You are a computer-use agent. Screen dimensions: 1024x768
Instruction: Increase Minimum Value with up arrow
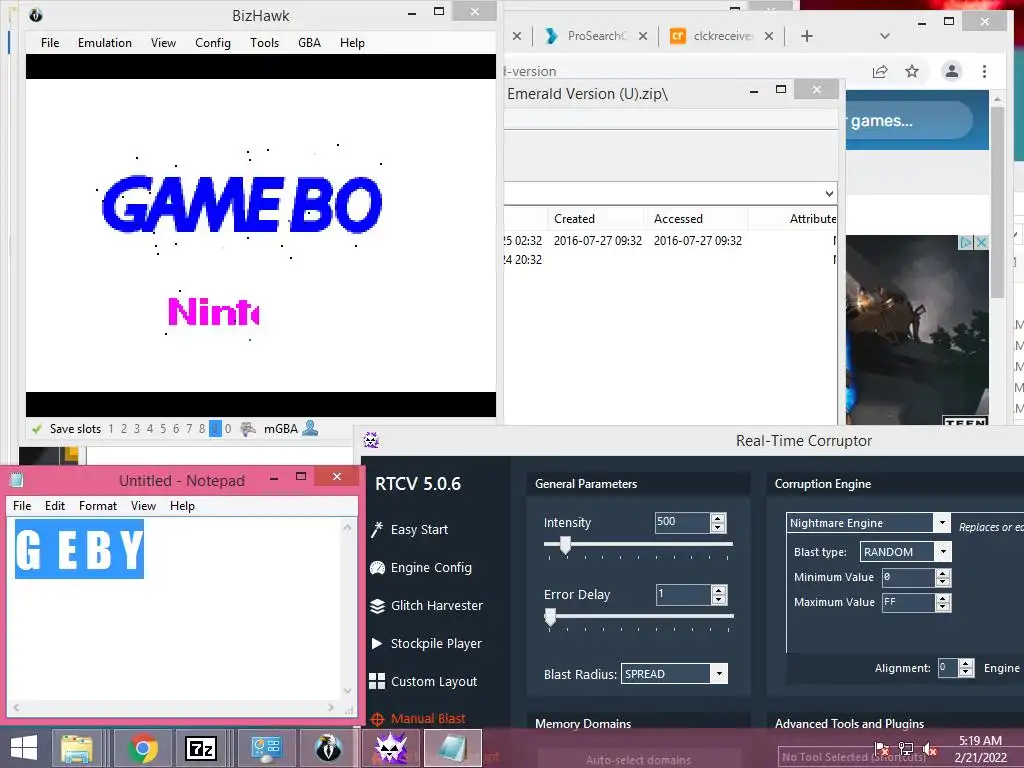point(942,573)
